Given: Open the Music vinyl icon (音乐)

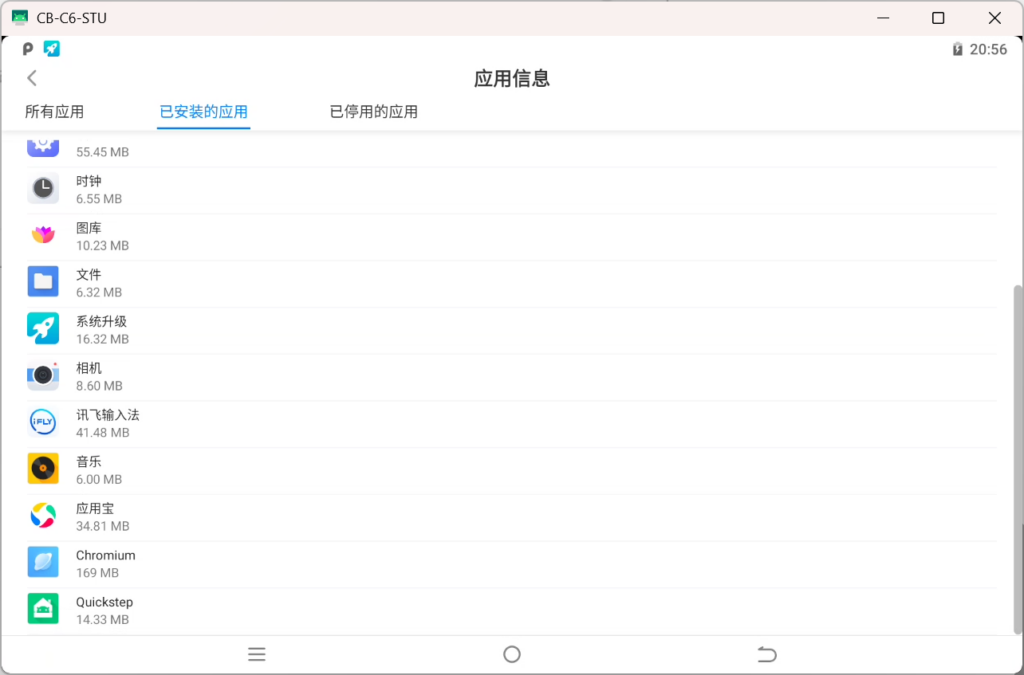Looking at the screenshot, I should click(43, 469).
